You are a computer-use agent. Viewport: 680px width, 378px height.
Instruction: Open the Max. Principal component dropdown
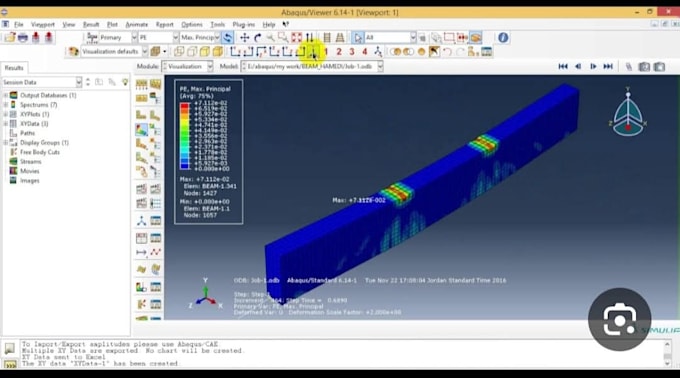[217, 38]
